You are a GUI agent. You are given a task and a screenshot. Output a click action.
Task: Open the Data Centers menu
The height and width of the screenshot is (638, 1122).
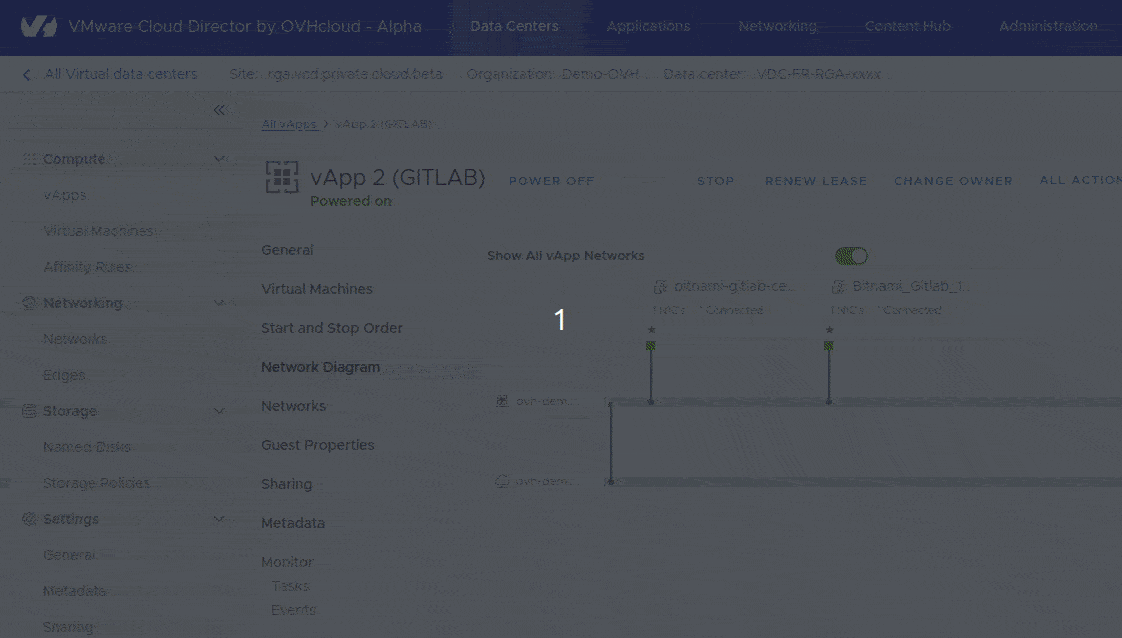point(514,26)
